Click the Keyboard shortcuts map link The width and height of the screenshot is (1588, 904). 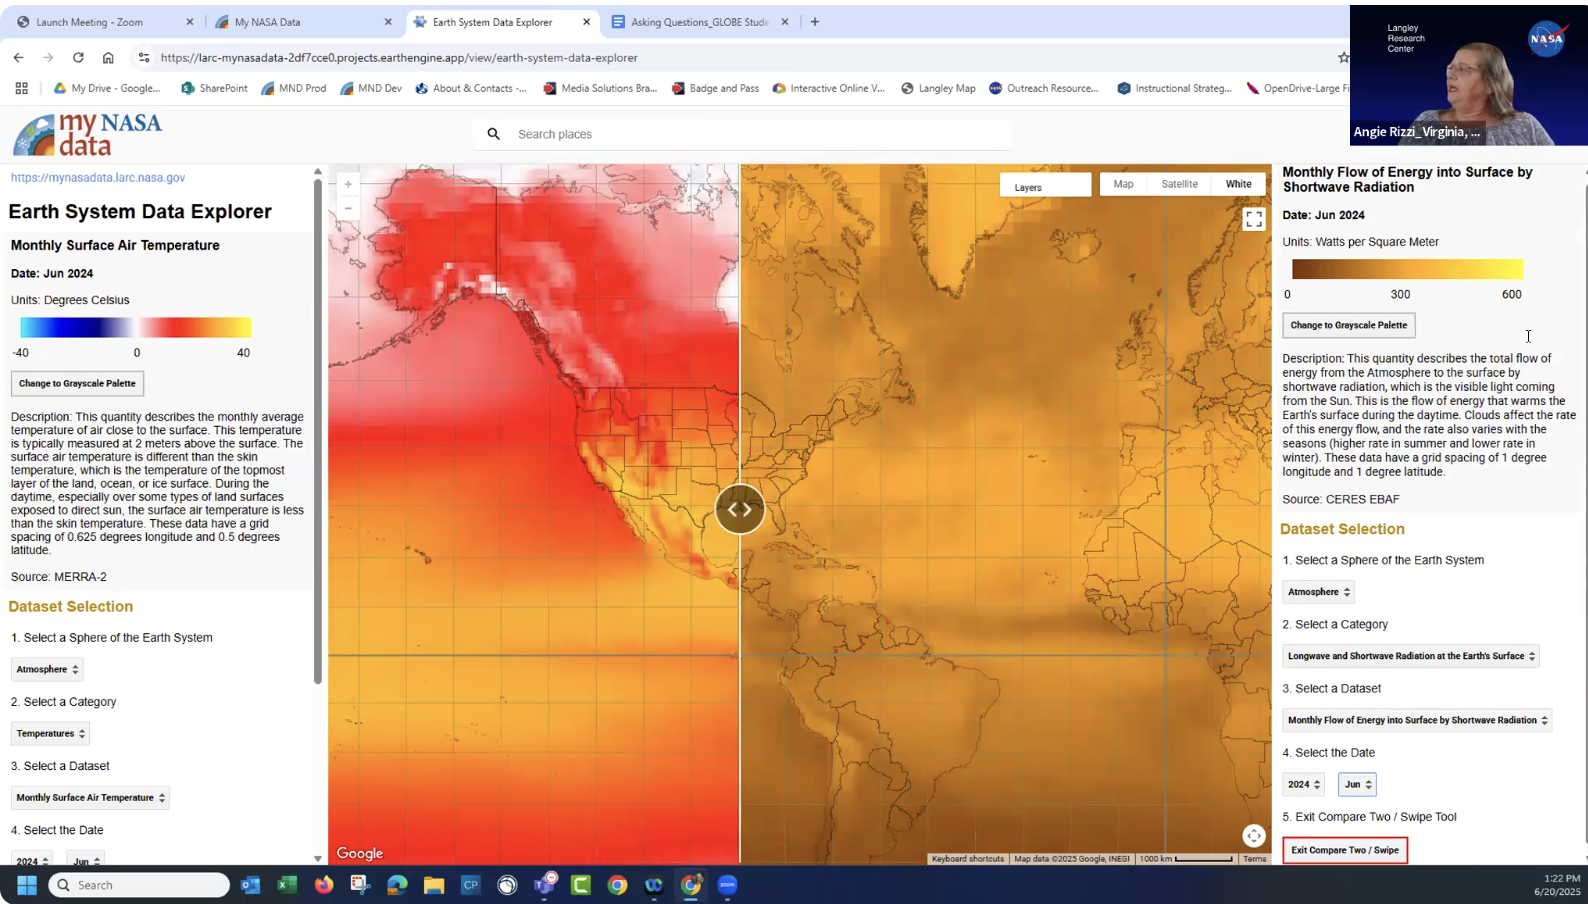968,859
